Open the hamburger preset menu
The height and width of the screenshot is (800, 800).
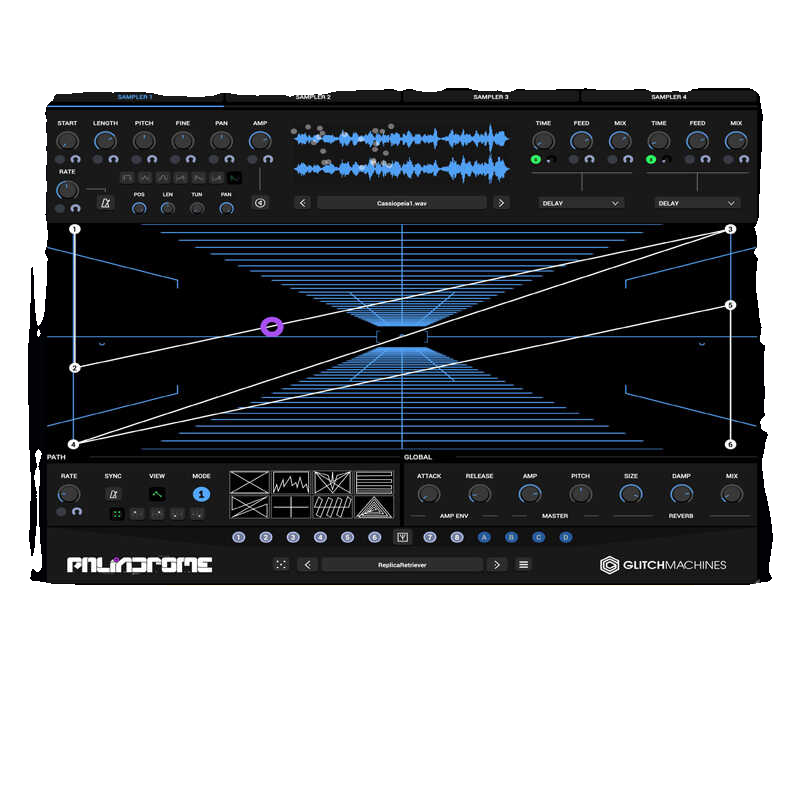pyautogui.click(x=523, y=564)
